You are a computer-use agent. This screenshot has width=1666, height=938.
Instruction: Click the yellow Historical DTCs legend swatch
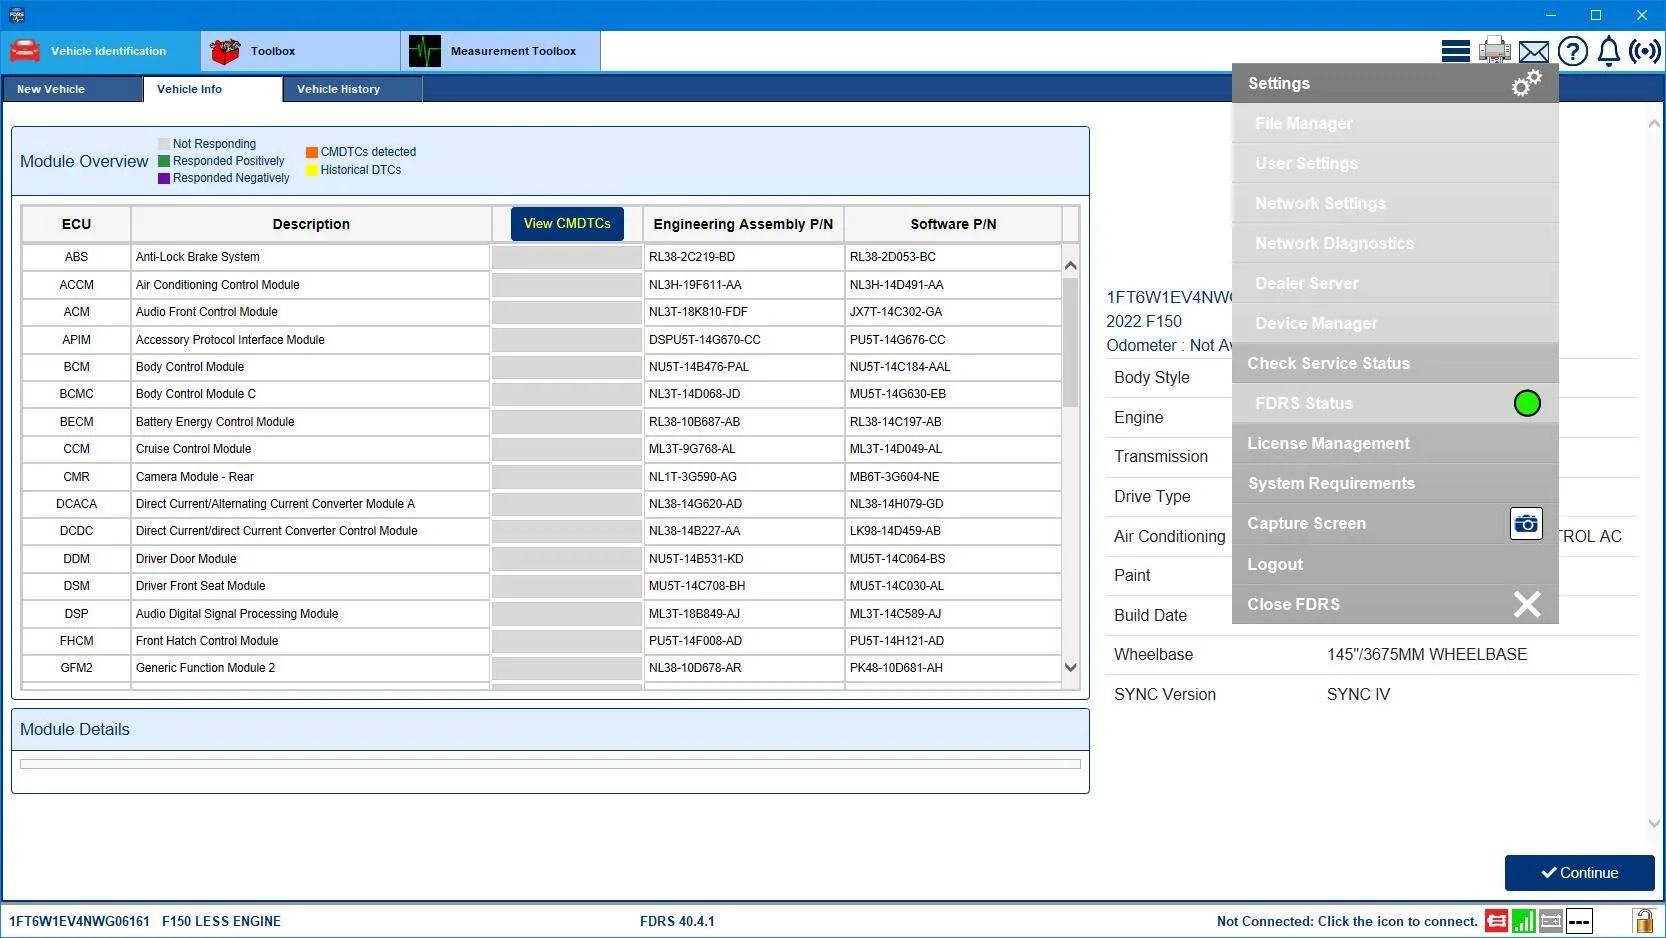pyautogui.click(x=312, y=170)
